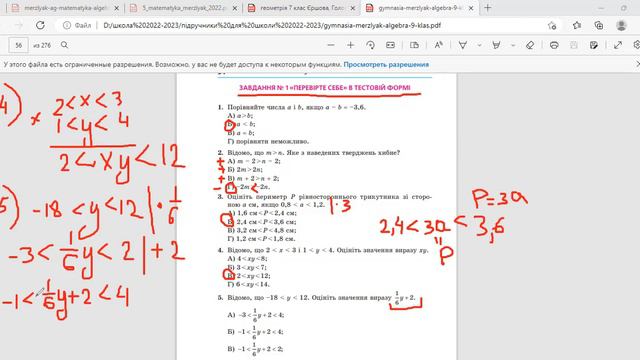Open the page view options
This screenshot has height=360, width=640.
click(414, 45)
